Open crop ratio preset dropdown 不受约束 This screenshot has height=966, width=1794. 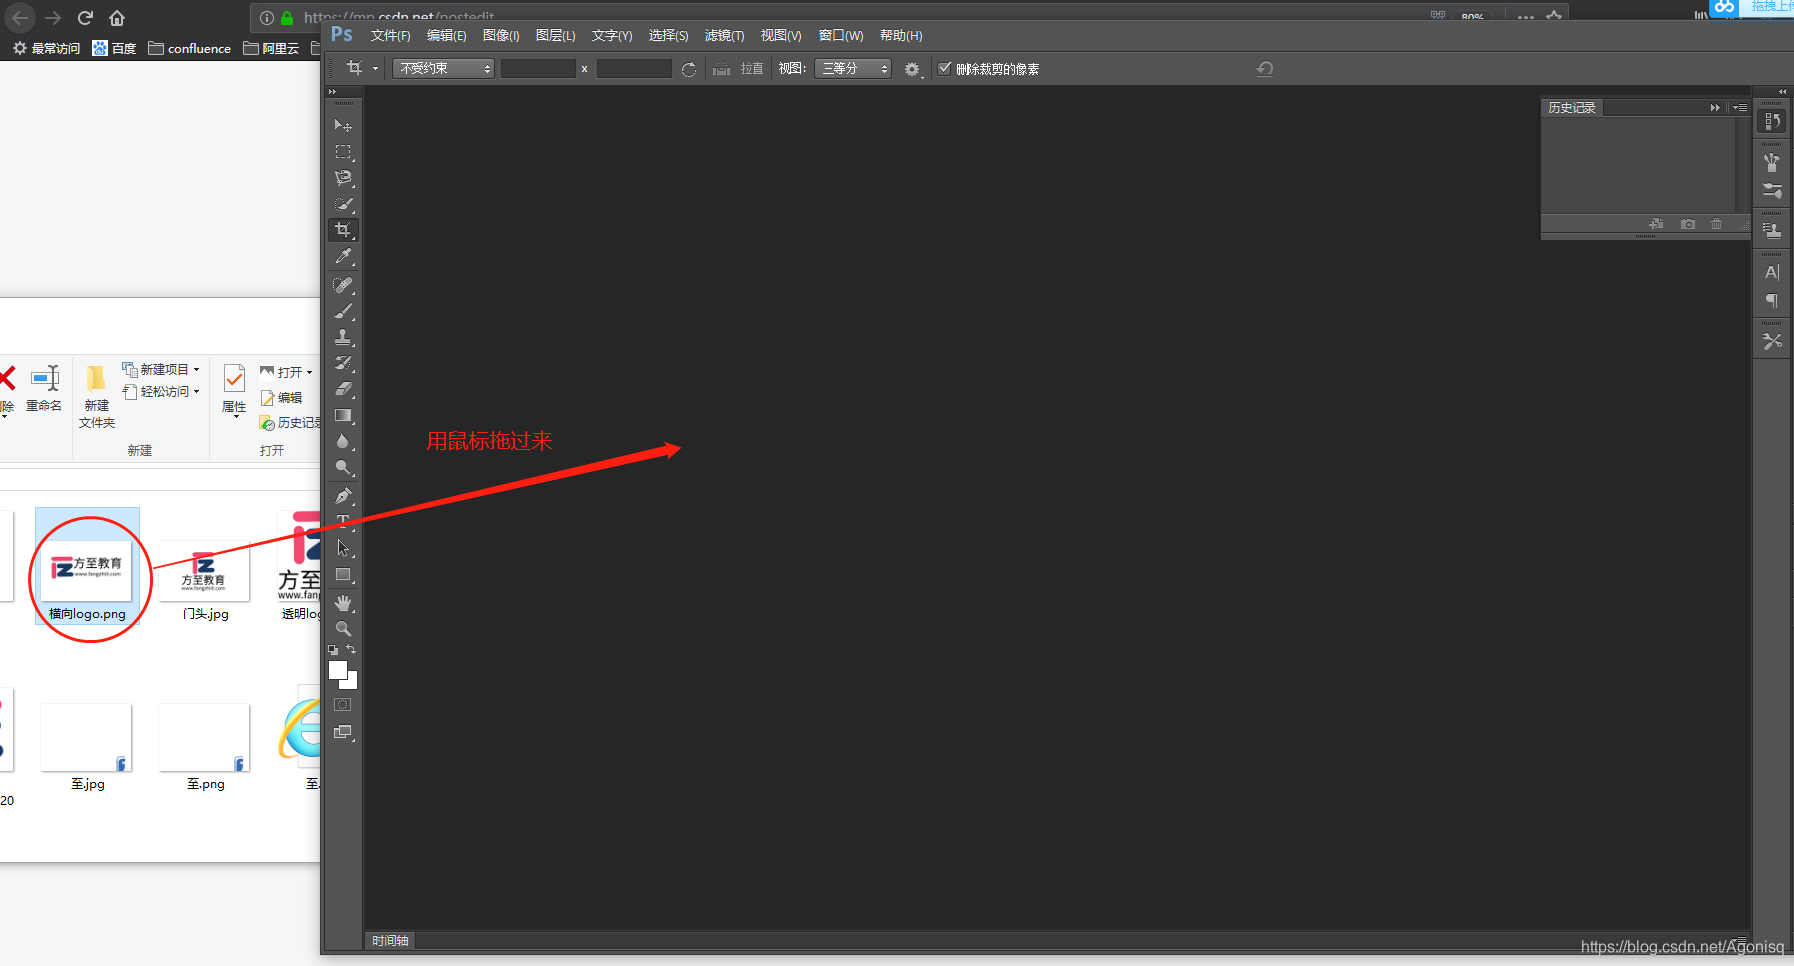[444, 68]
